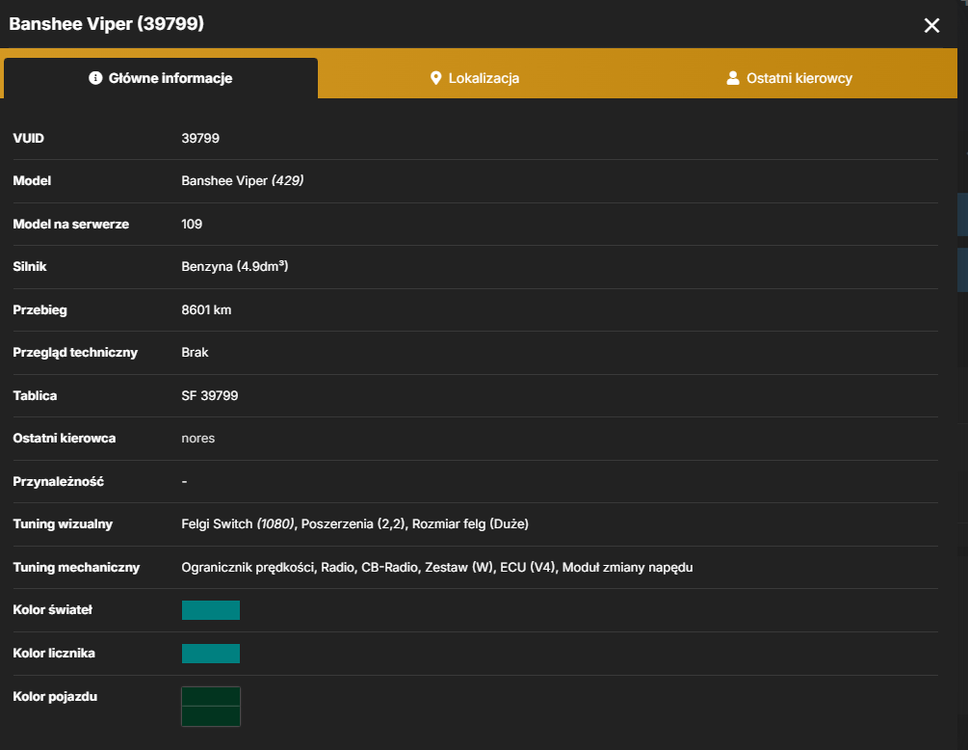Click the plate number SF 39799
968x750 pixels.
(x=210, y=396)
